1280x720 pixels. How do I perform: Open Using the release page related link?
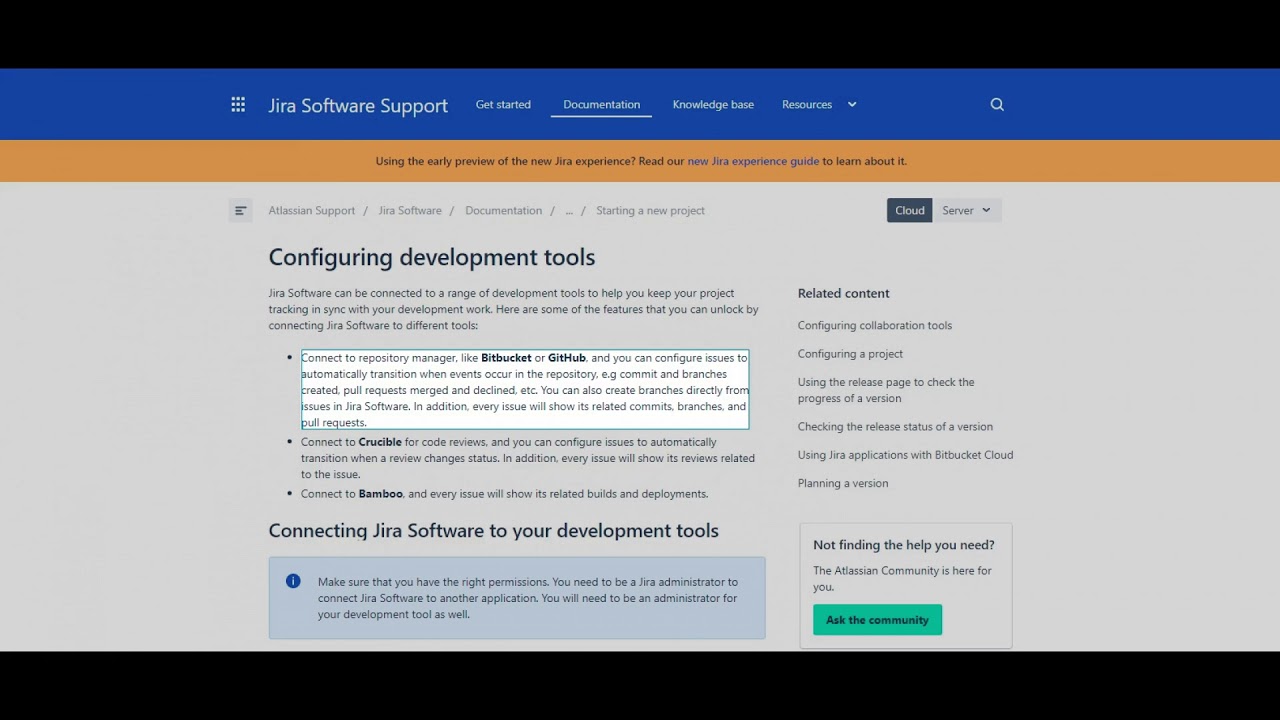pyautogui.click(x=886, y=390)
